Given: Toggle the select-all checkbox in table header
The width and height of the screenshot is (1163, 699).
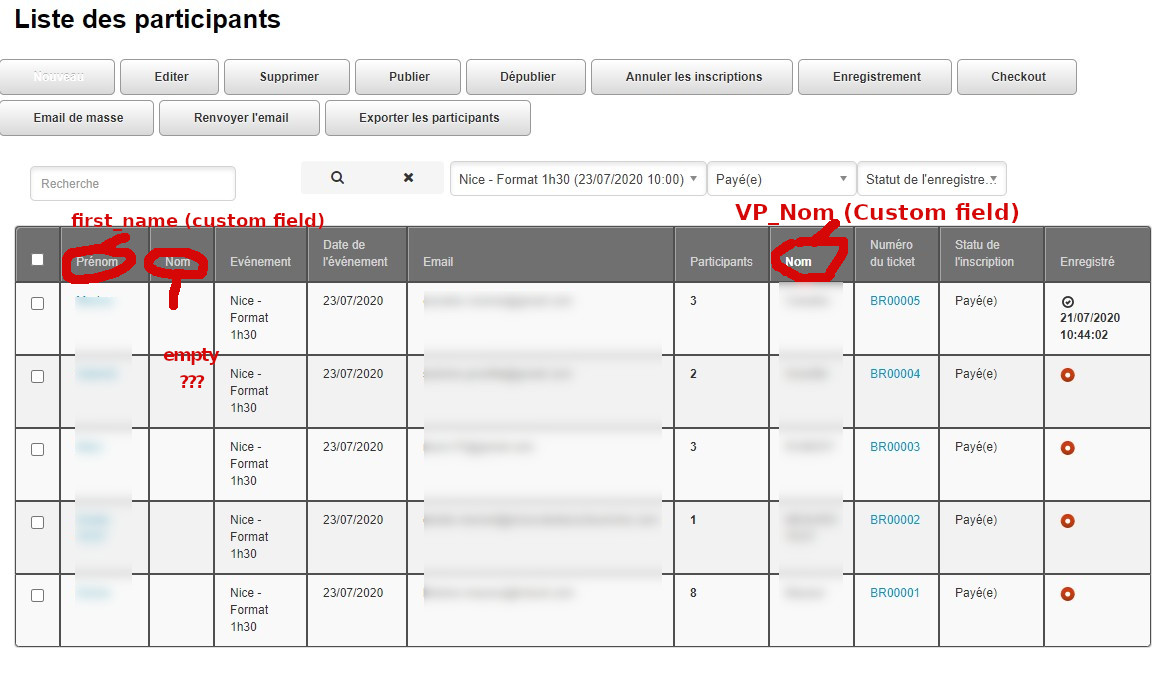Looking at the screenshot, I should 38,260.
